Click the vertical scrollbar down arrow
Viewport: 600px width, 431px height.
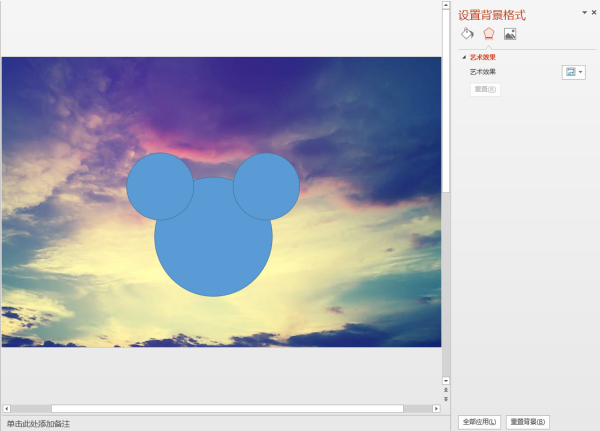click(x=446, y=380)
